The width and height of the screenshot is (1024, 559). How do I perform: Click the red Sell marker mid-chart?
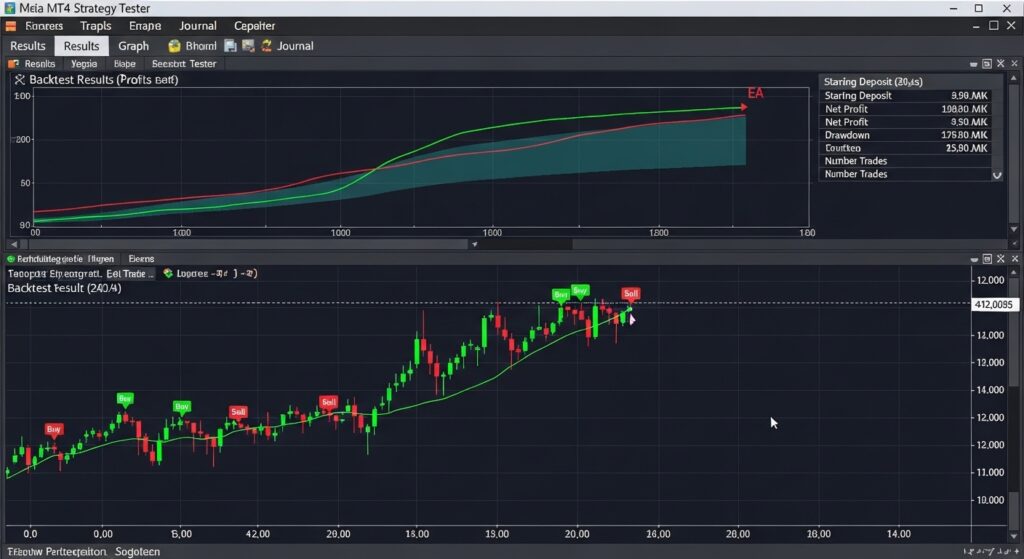pos(328,402)
